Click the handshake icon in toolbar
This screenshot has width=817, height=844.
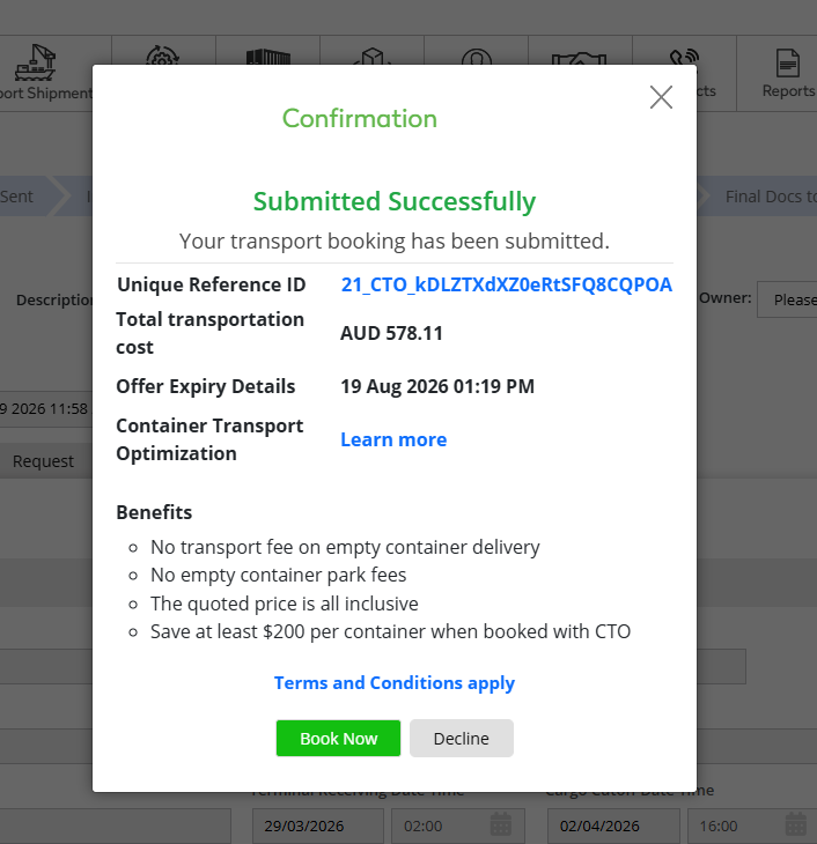(x=579, y=59)
